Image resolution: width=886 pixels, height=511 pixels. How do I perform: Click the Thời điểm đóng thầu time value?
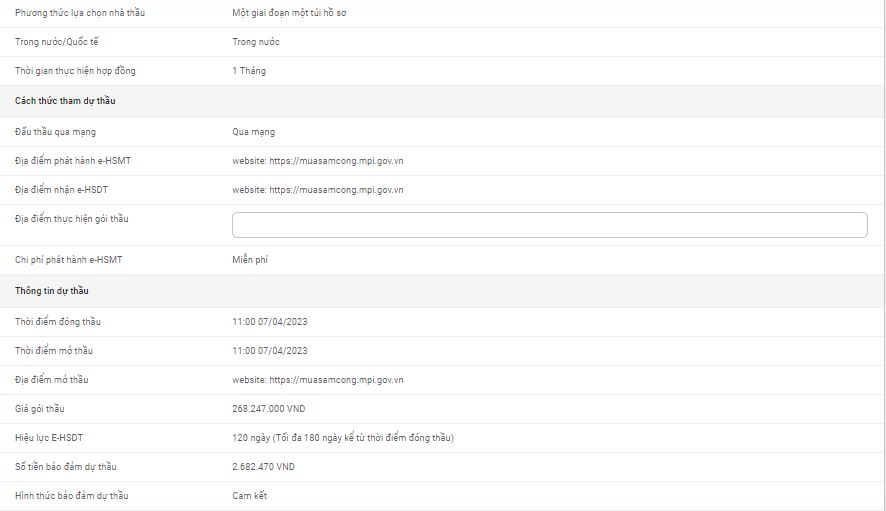point(270,322)
